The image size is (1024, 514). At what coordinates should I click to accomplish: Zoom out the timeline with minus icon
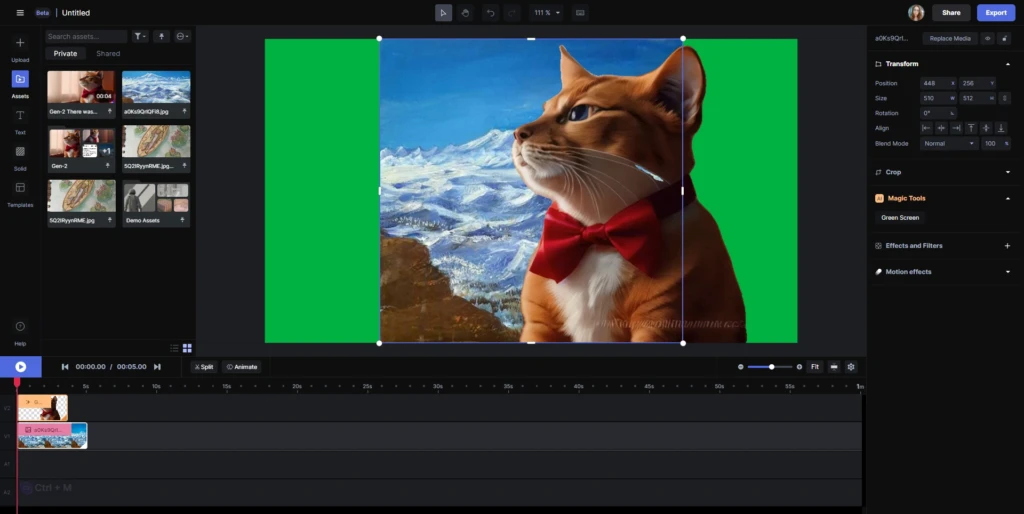[741, 367]
